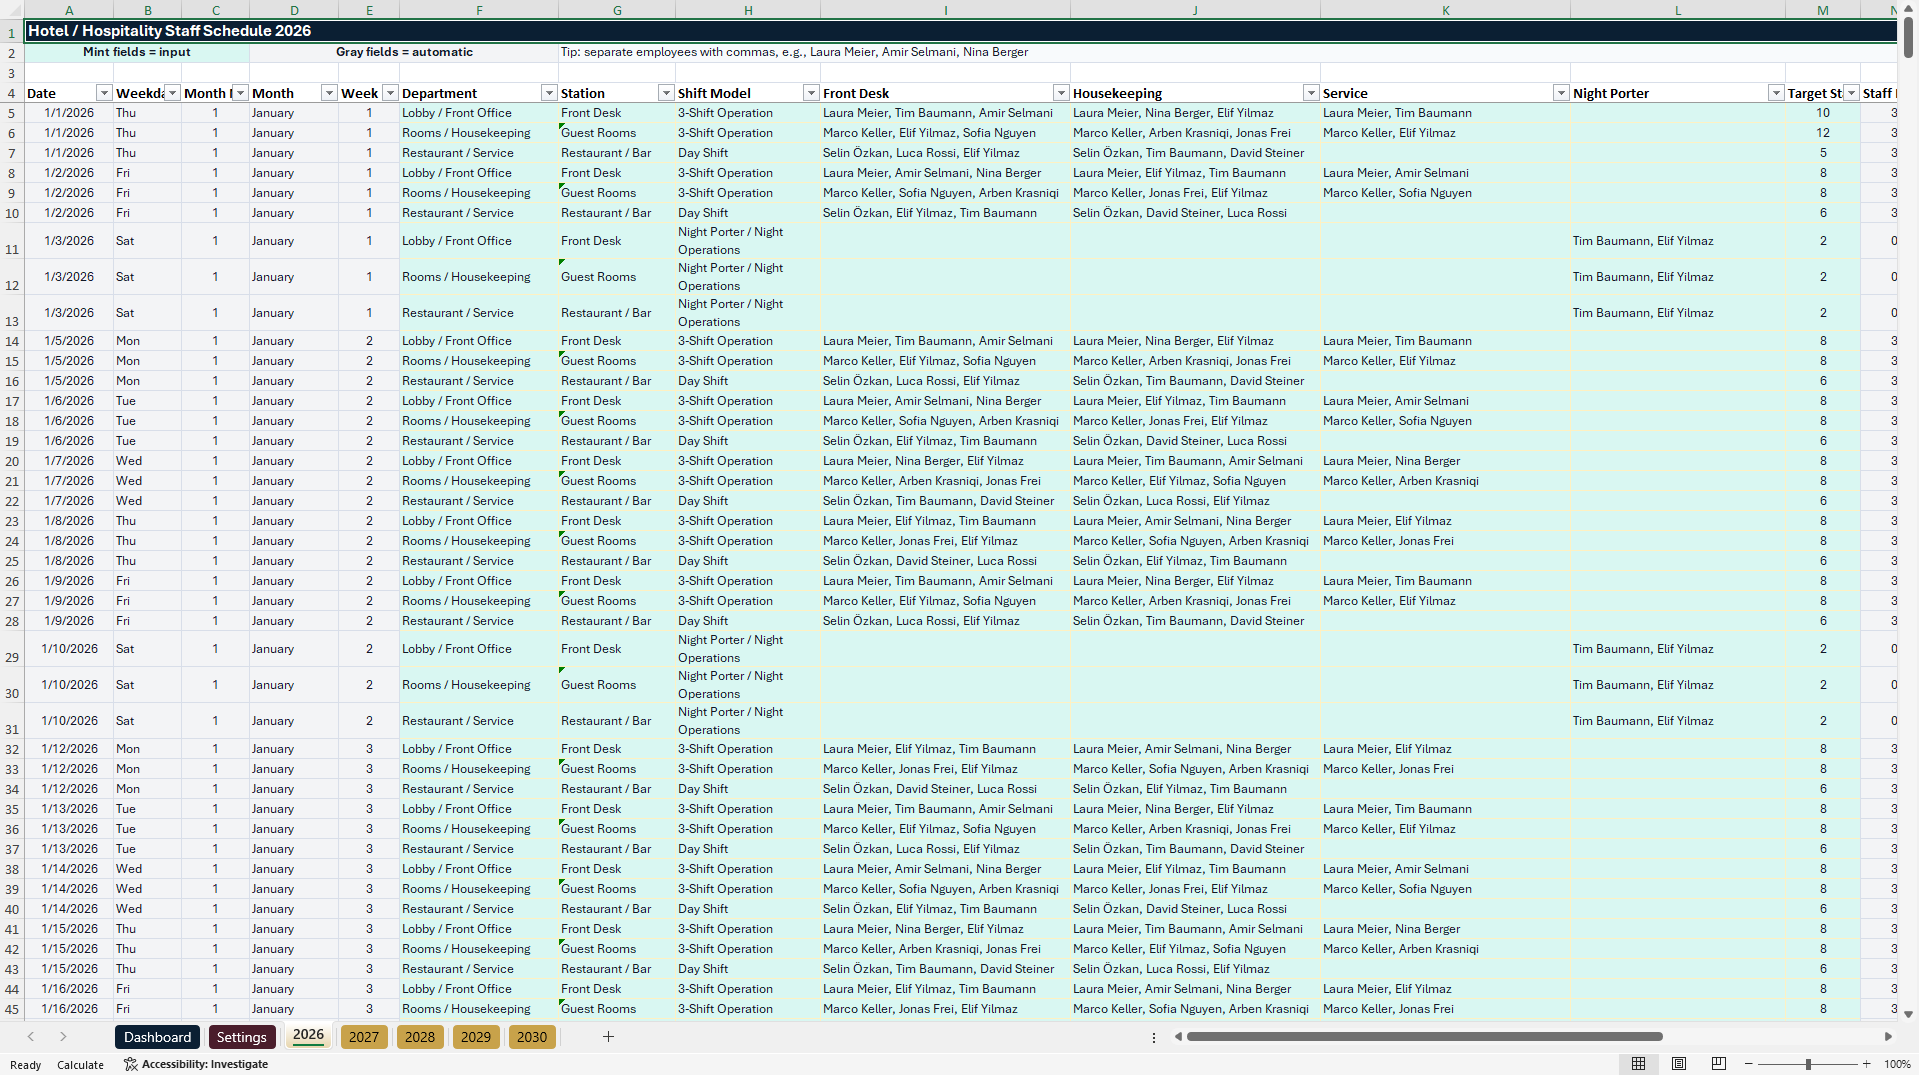This screenshot has width=1919, height=1075.
Task: Open the 2028 sheet tab
Action: 420,1037
